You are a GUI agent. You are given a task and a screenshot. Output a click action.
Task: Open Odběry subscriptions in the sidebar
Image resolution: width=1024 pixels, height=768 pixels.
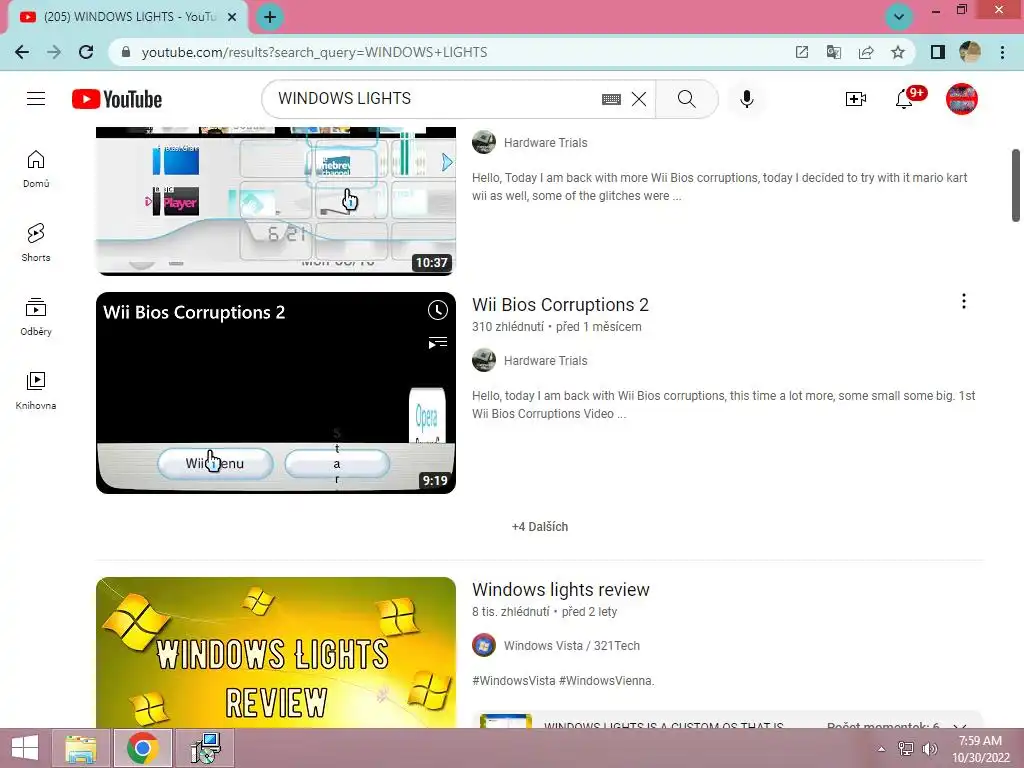point(36,317)
